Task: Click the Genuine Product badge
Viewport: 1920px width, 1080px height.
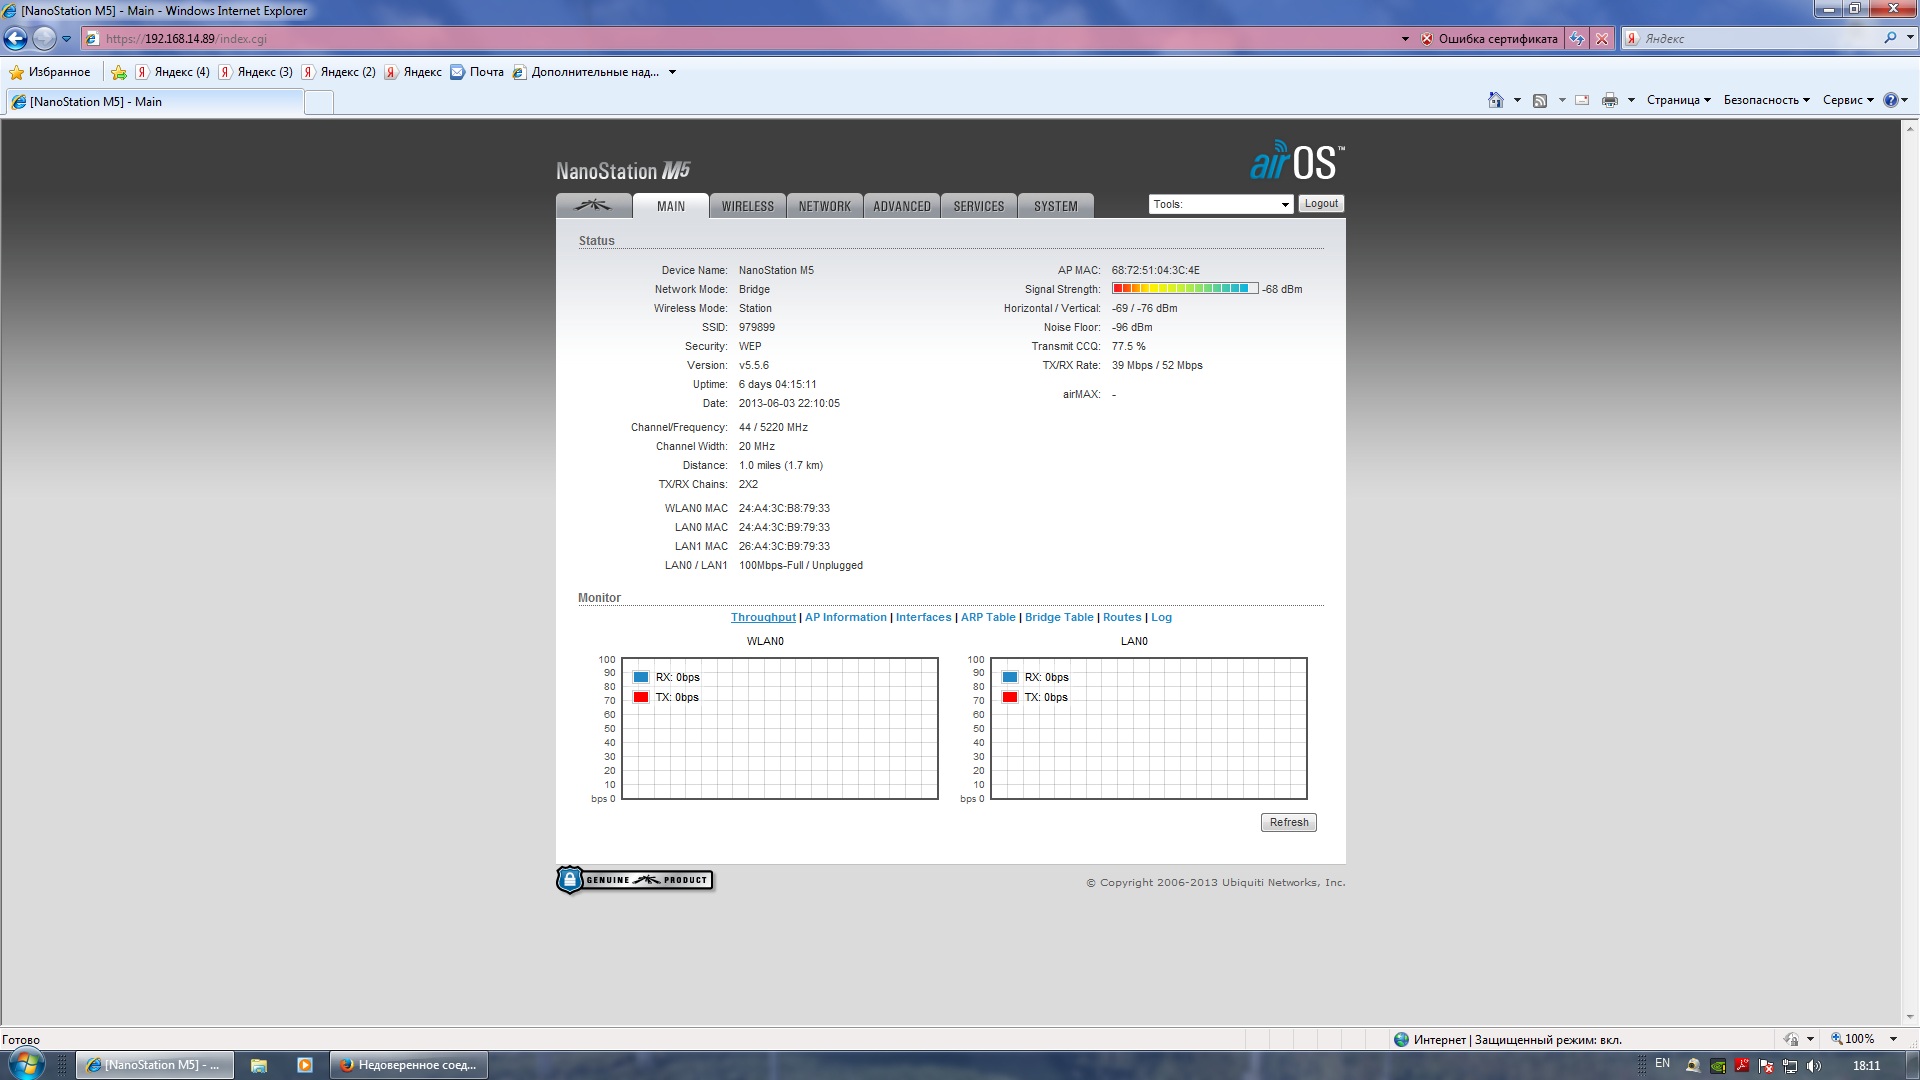Action: 635,880
